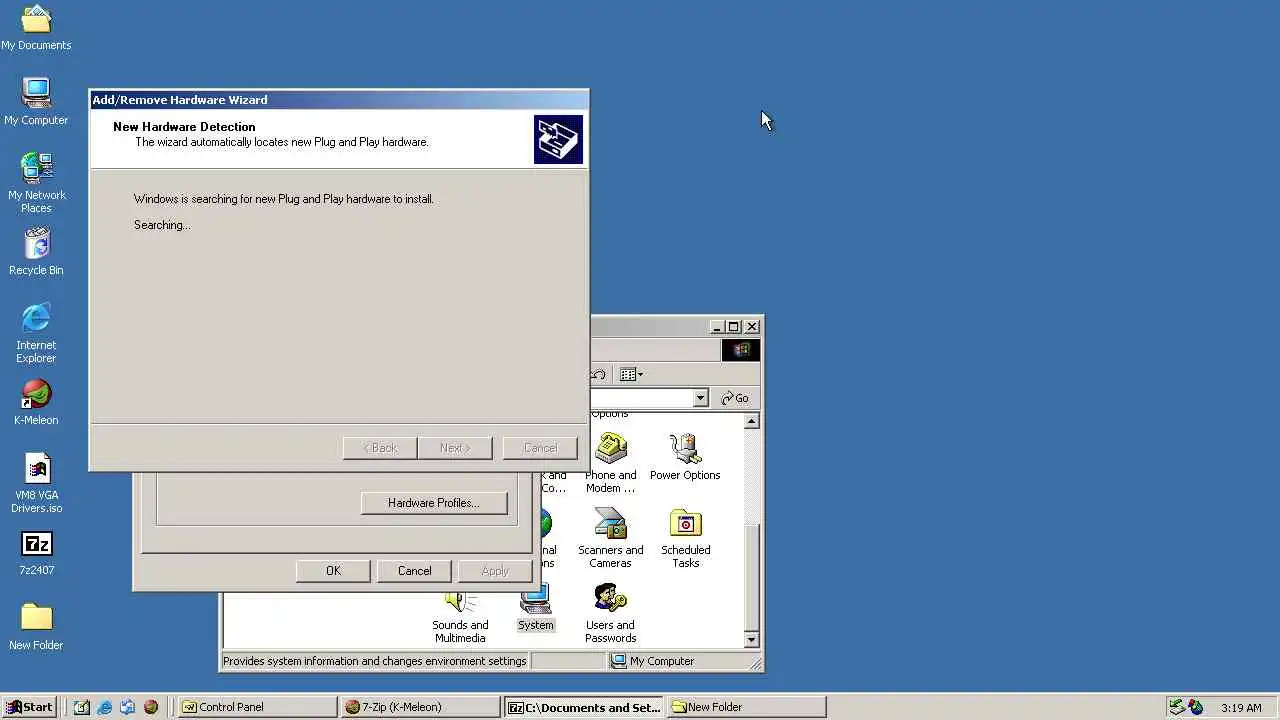Click the Go button beside address bar
The height and width of the screenshot is (720, 1280).
735,398
